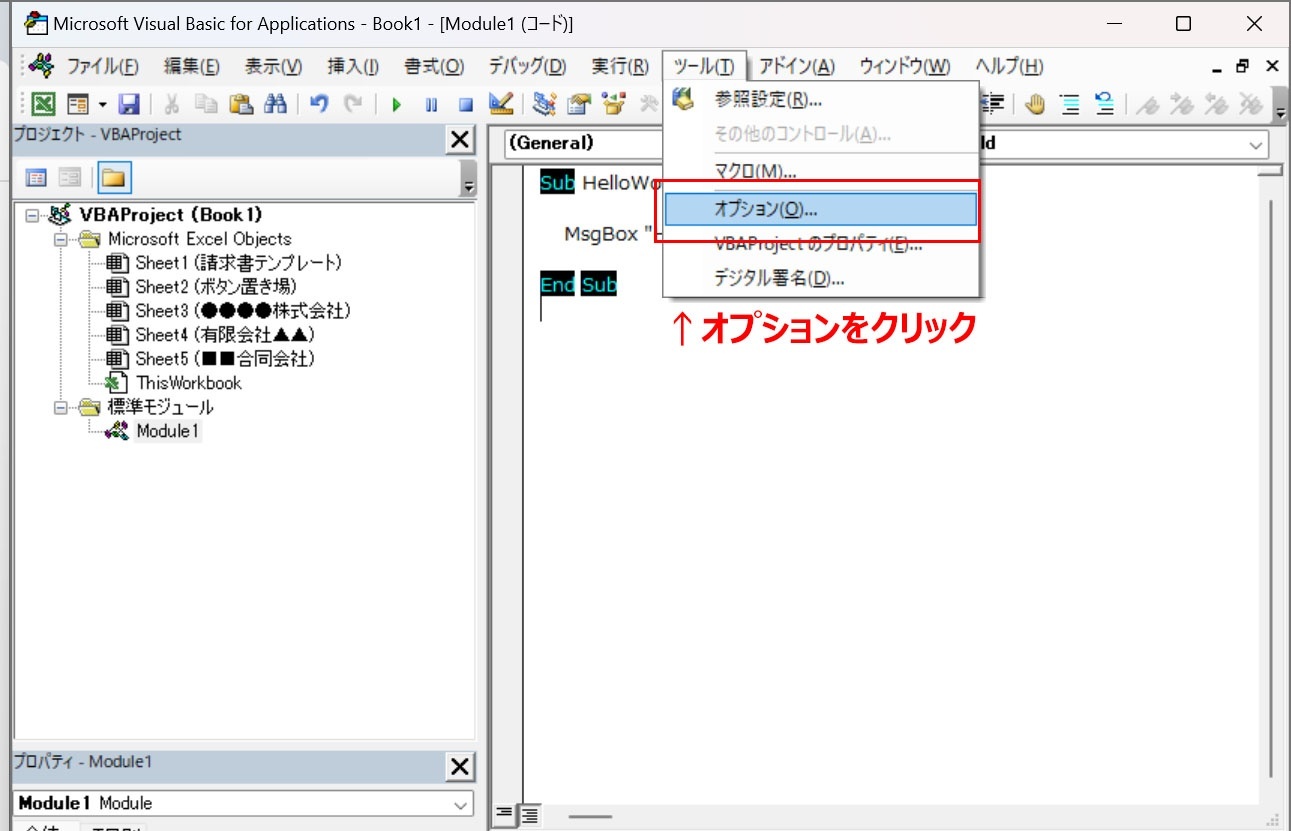This screenshot has height=831, width=1291.
Task: Collapse the VBAProject (Book1) tree node
Action: 32,215
